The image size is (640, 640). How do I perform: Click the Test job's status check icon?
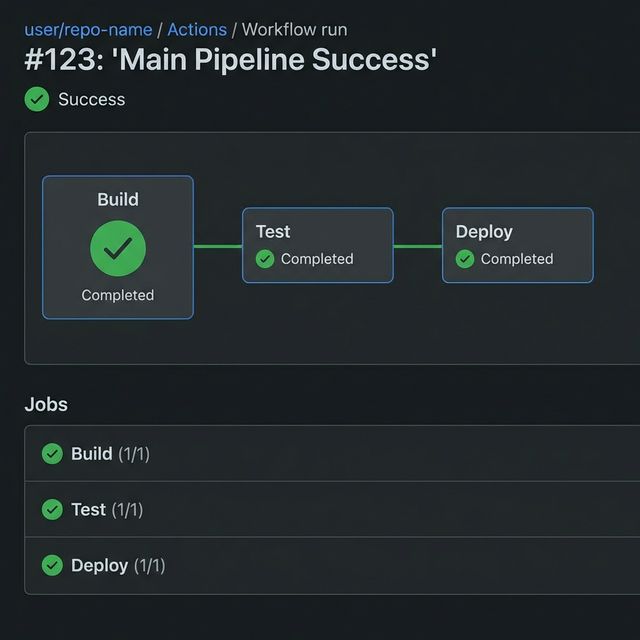coord(52,510)
